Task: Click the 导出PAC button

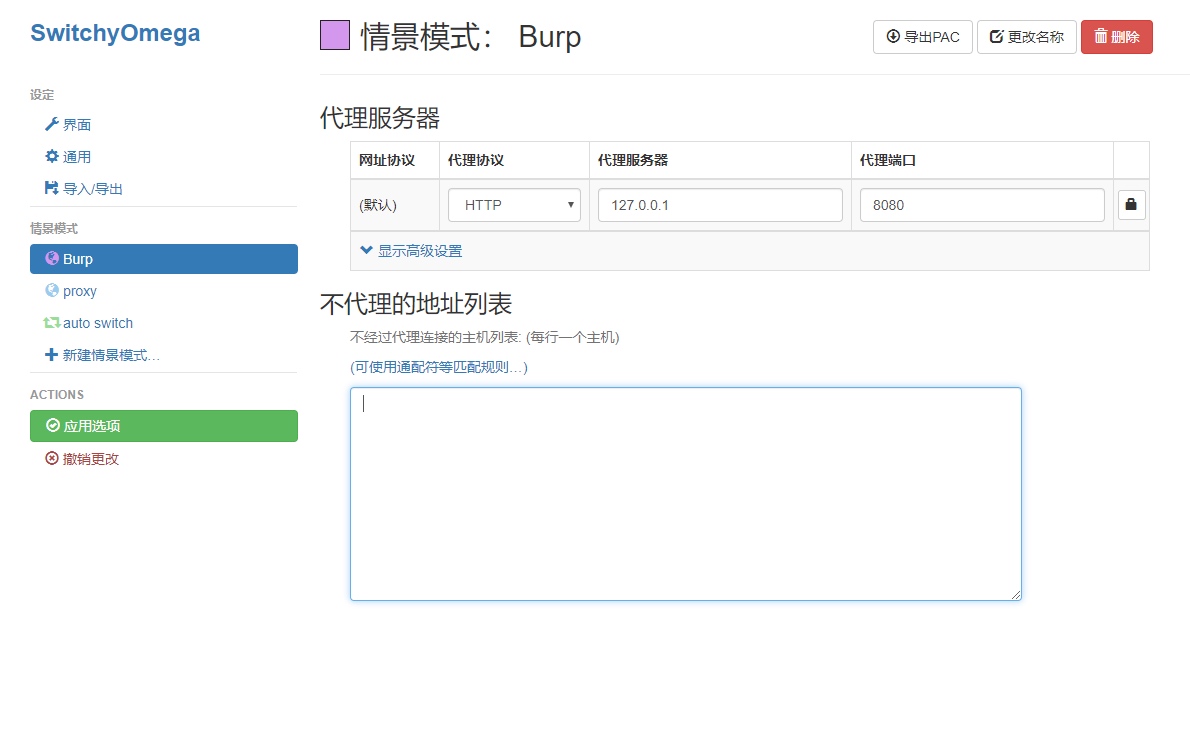Action: (922, 37)
